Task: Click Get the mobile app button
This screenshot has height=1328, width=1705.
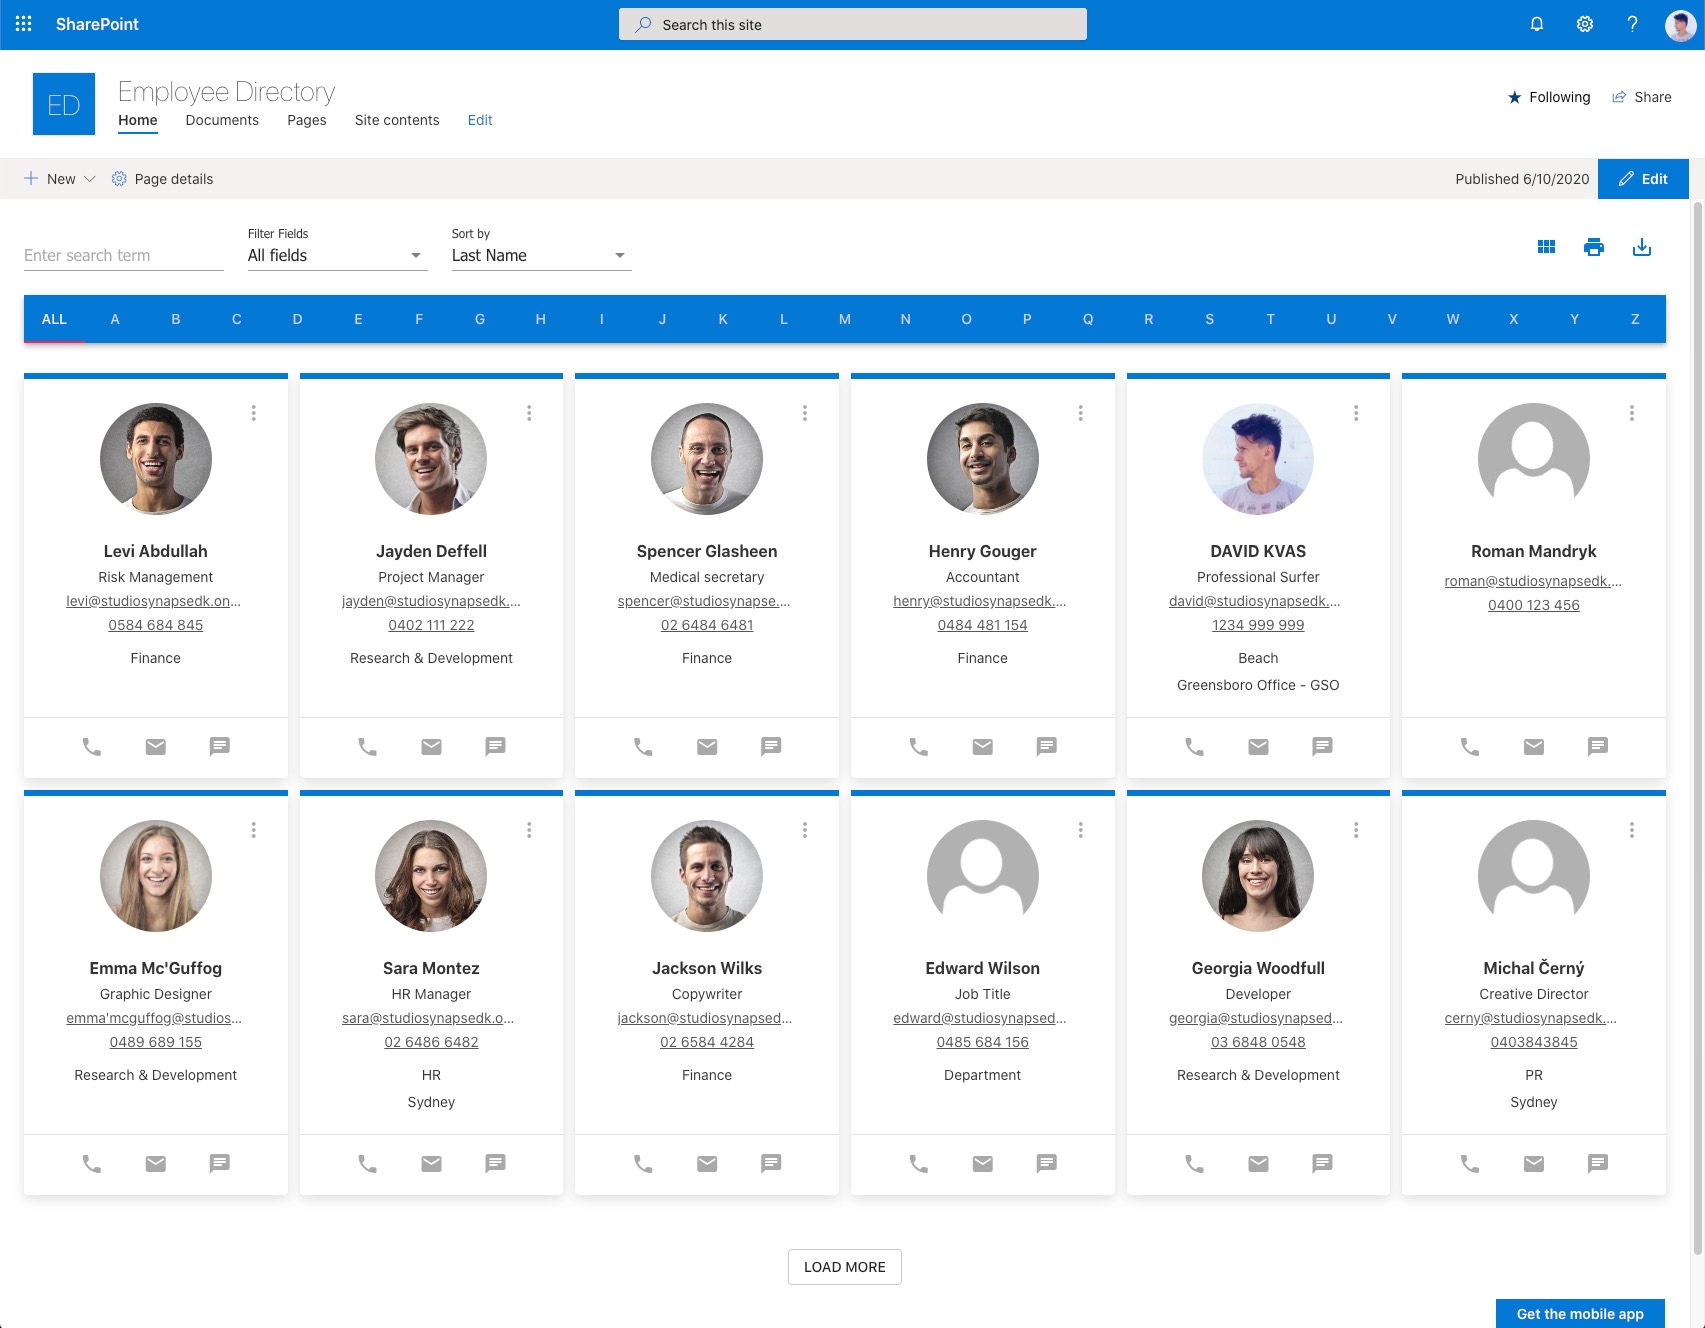Action: [x=1580, y=1314]
